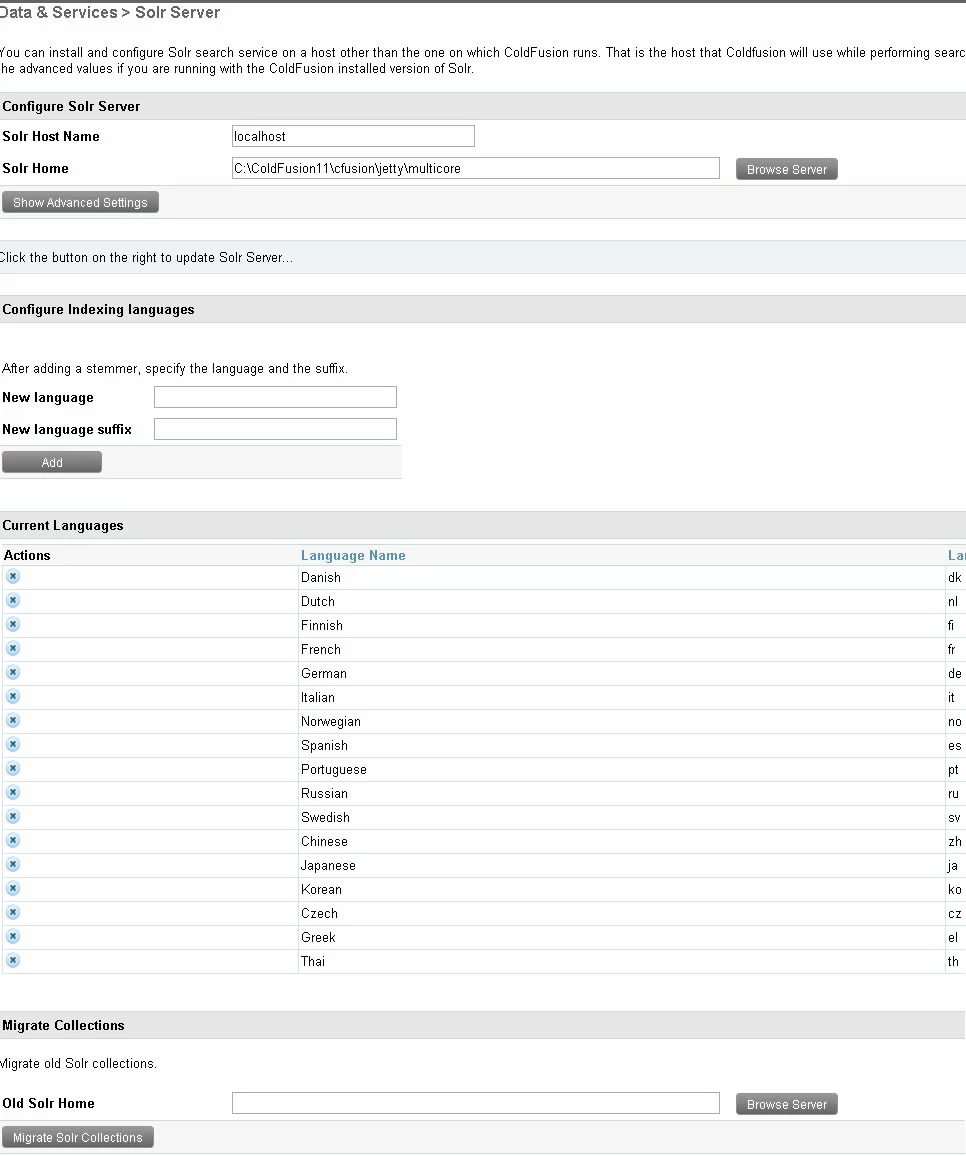Remove the Swedish language row

(13, 816)
